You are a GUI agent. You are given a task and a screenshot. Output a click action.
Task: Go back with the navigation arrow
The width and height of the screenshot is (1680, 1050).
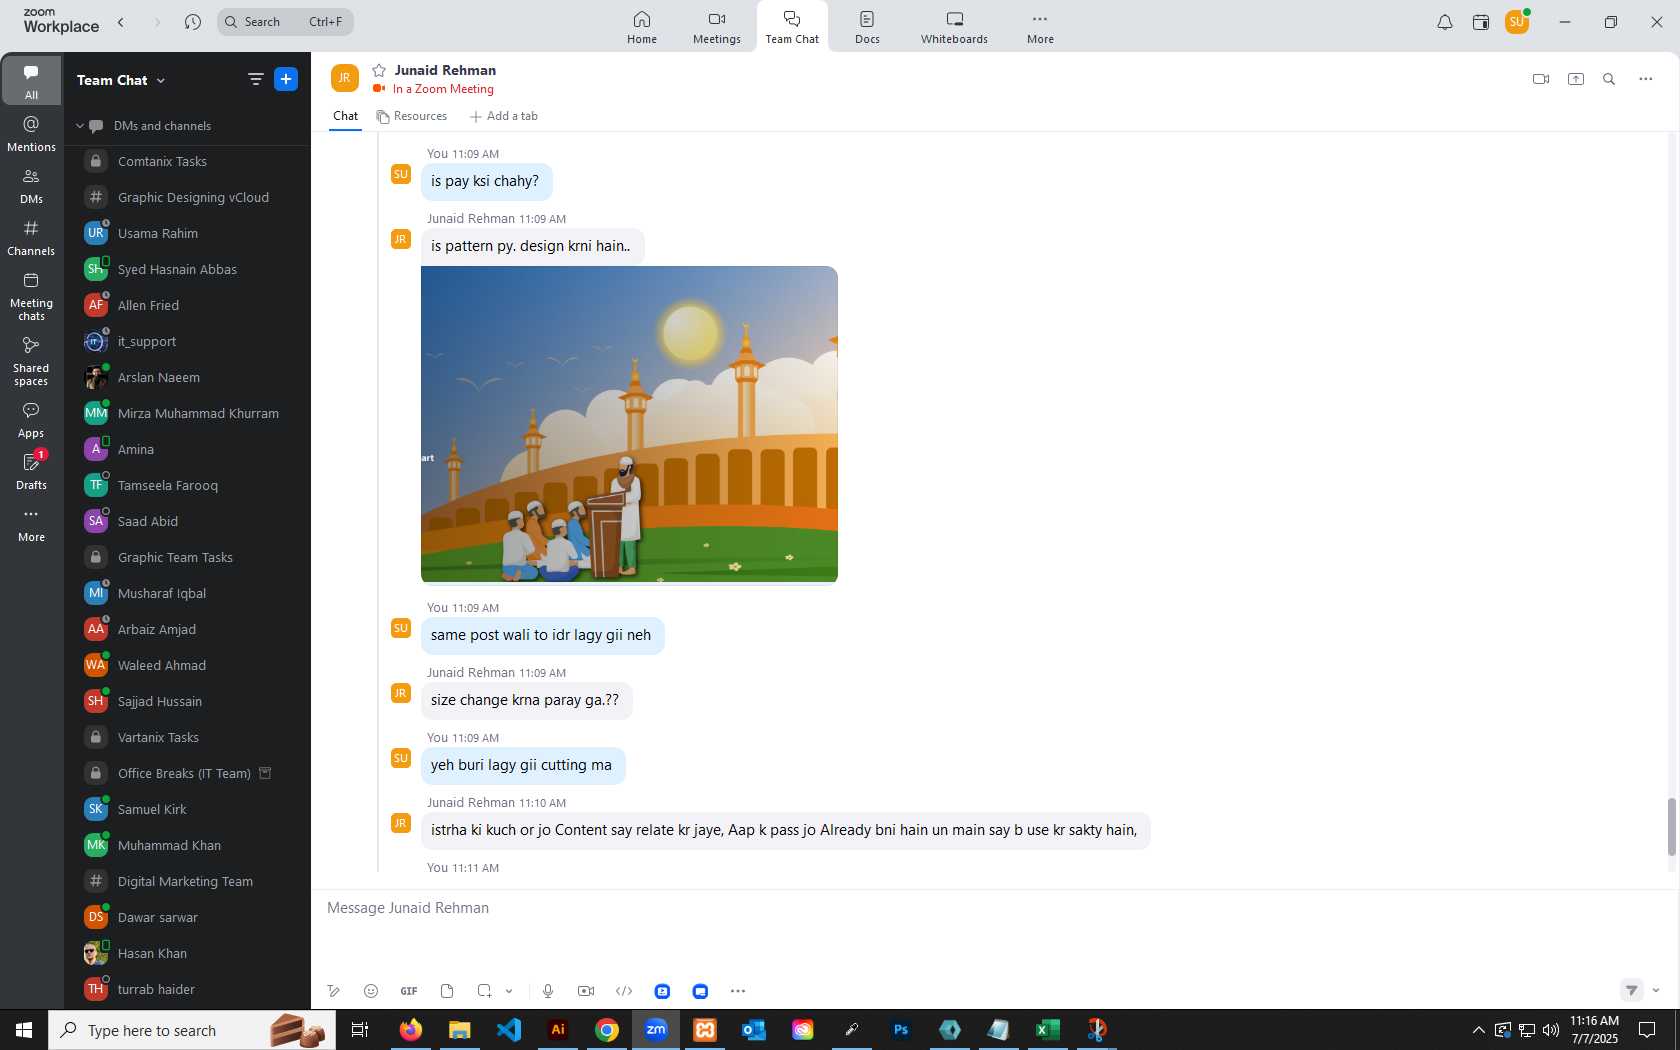pyautogui.click(x=121, y=22)
